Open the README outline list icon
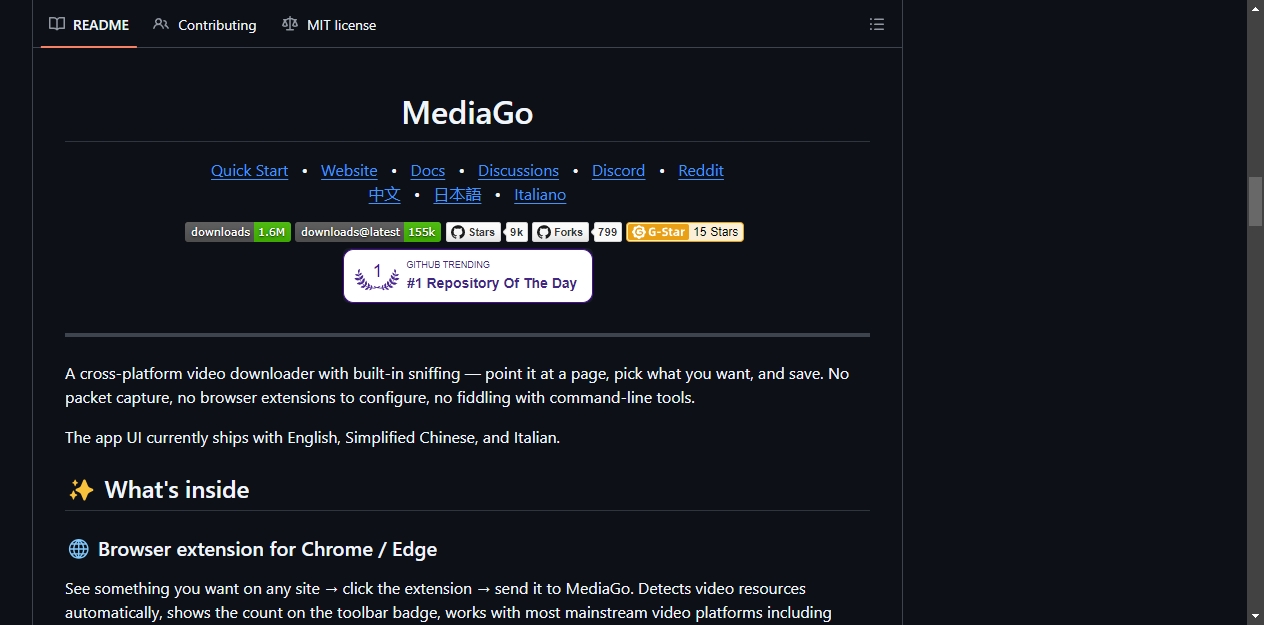1264x625 pixels. pyautogui.click(x=877, y=24)
